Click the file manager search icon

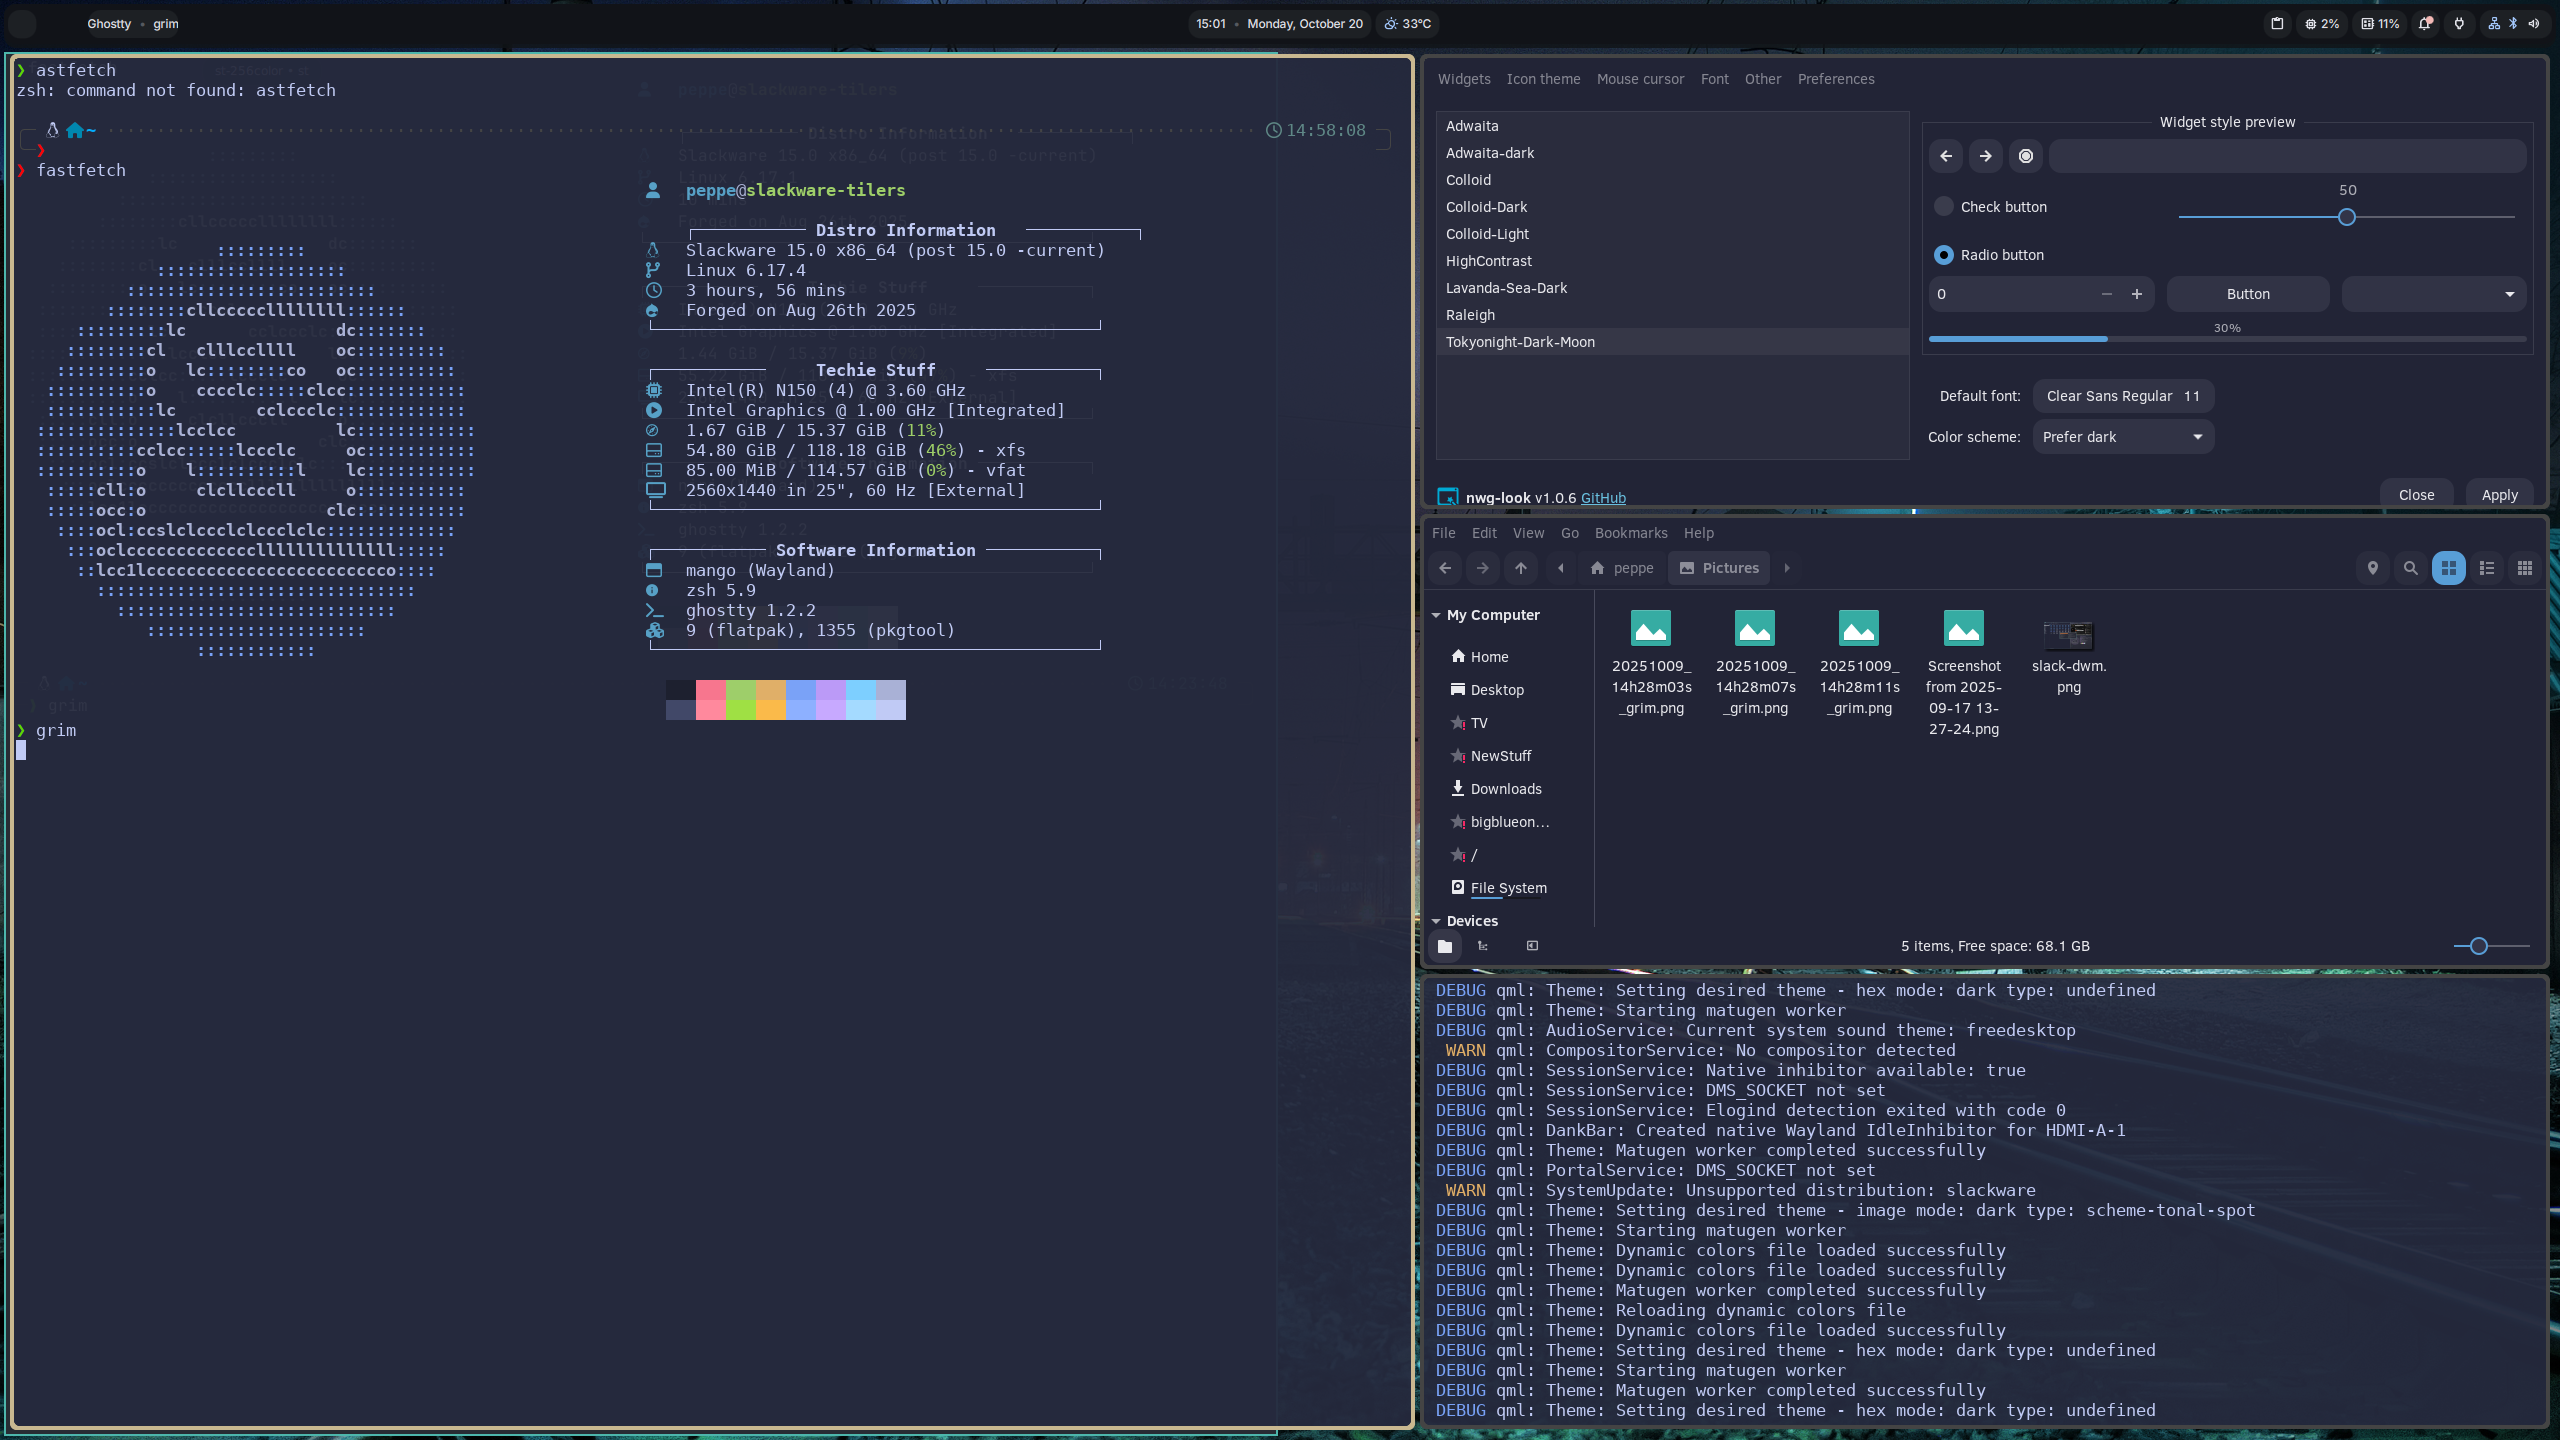pos(2410,568)
